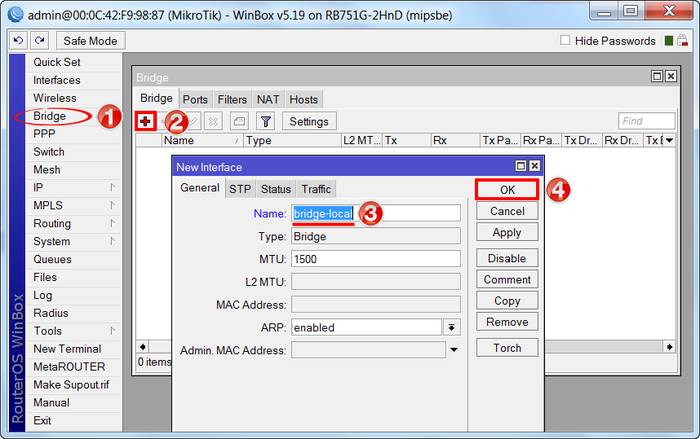Image resolution: width=700 pixels, height=439 pixels.
Task: Click the undo arrow icon
Action: tap(18, 40)
